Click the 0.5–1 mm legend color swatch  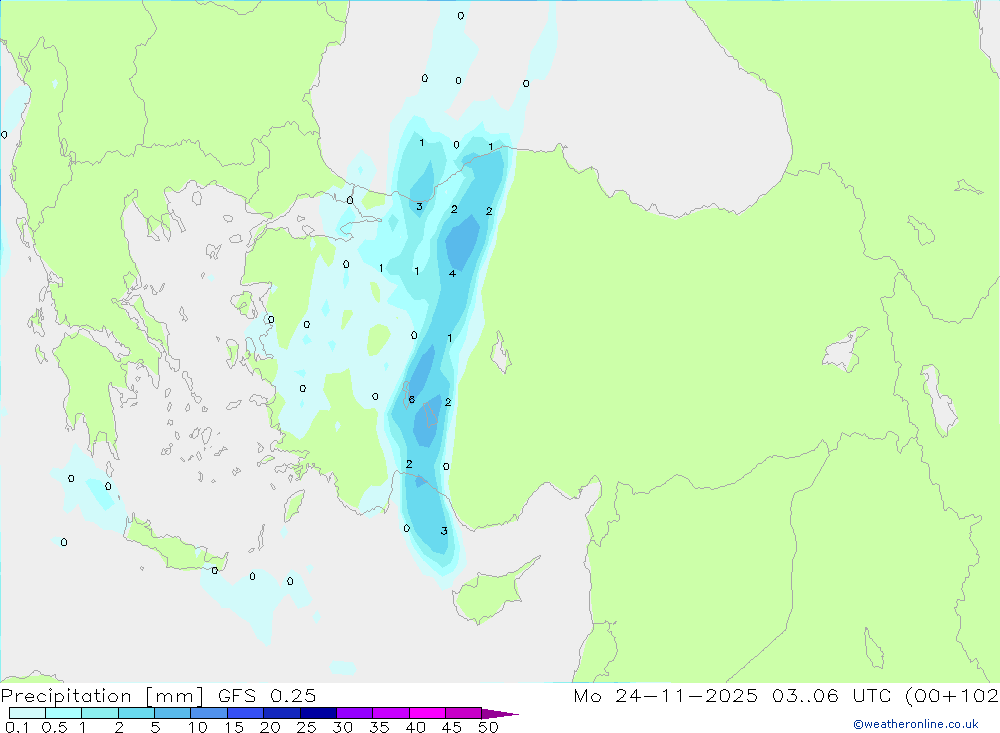[x=64, y=713]
